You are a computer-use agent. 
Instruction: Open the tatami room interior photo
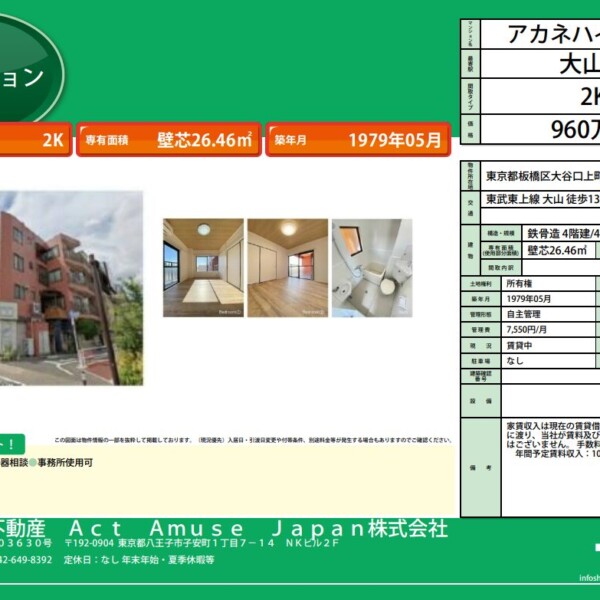203,268
